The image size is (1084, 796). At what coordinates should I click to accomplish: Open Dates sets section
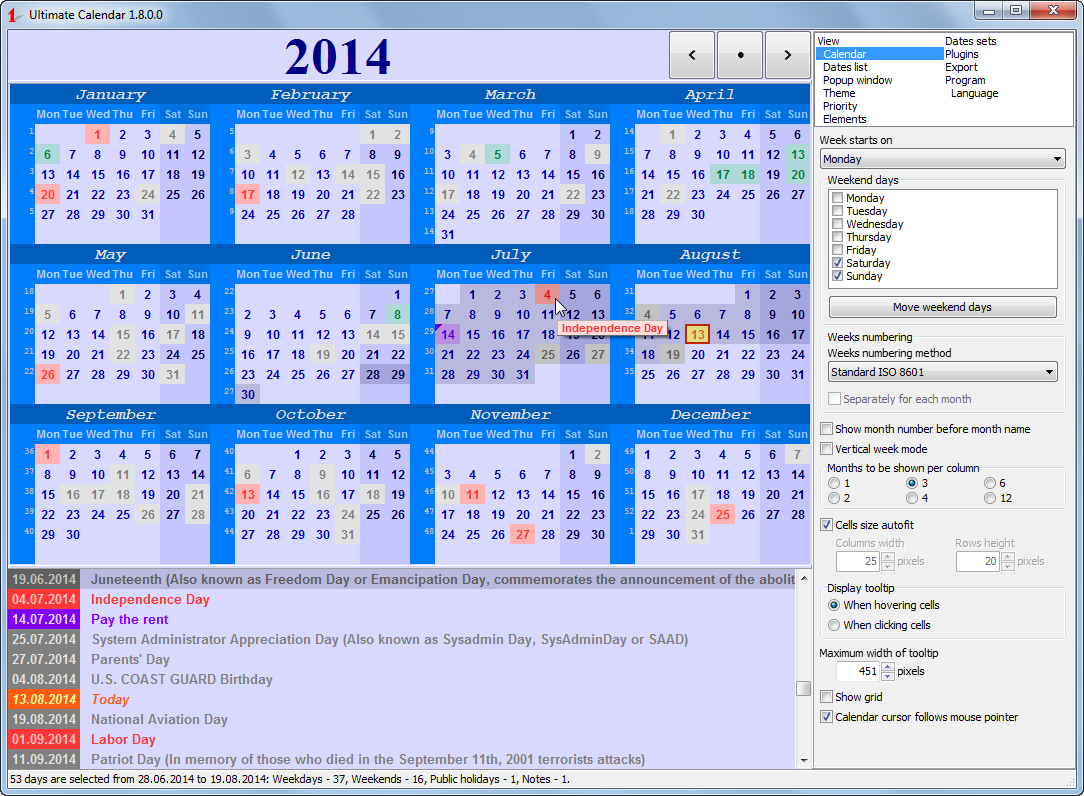tap(971, 41)
